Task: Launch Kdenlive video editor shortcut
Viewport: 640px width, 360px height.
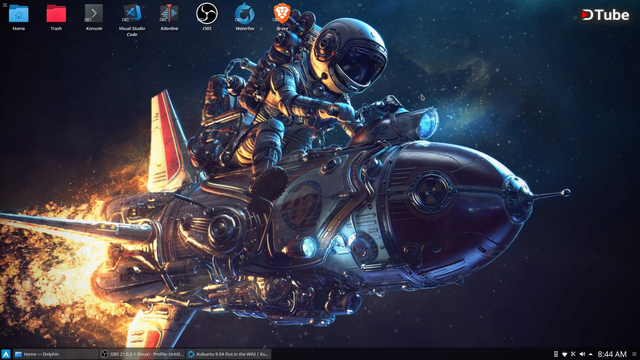Action: click(169, 17)
